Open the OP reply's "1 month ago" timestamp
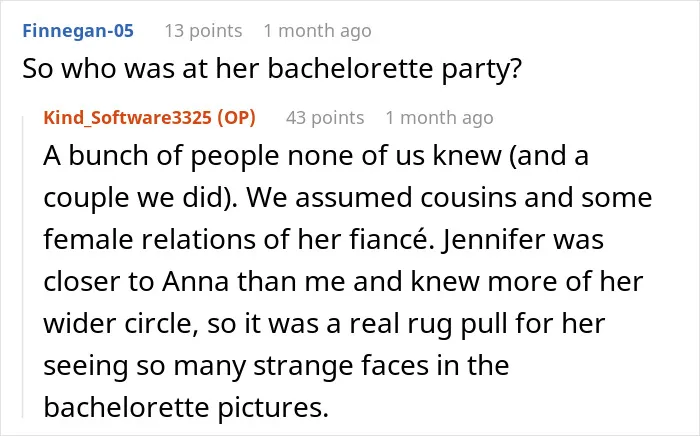This screenshot has height=436, width=700. pyautogui.click(x=439, y=118)
